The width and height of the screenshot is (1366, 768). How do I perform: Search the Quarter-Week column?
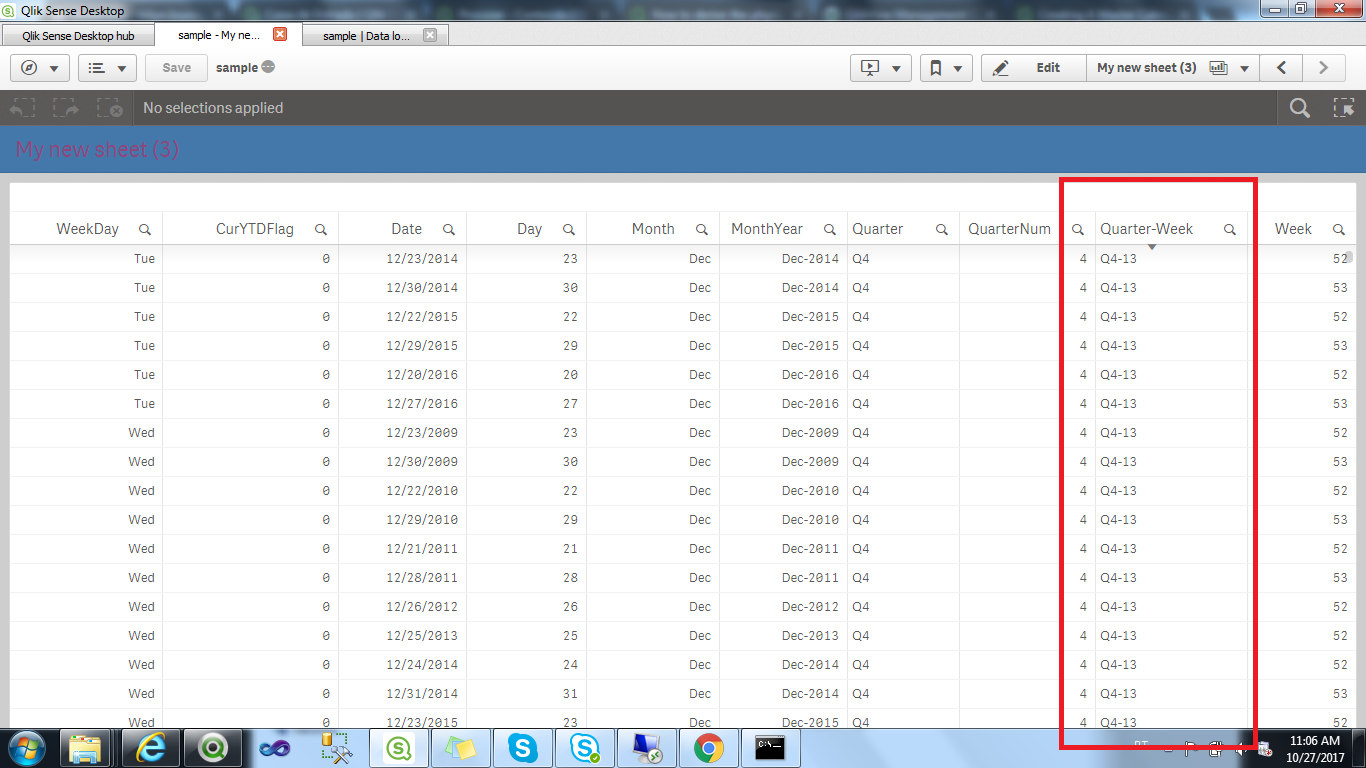tap(1230, 229)
